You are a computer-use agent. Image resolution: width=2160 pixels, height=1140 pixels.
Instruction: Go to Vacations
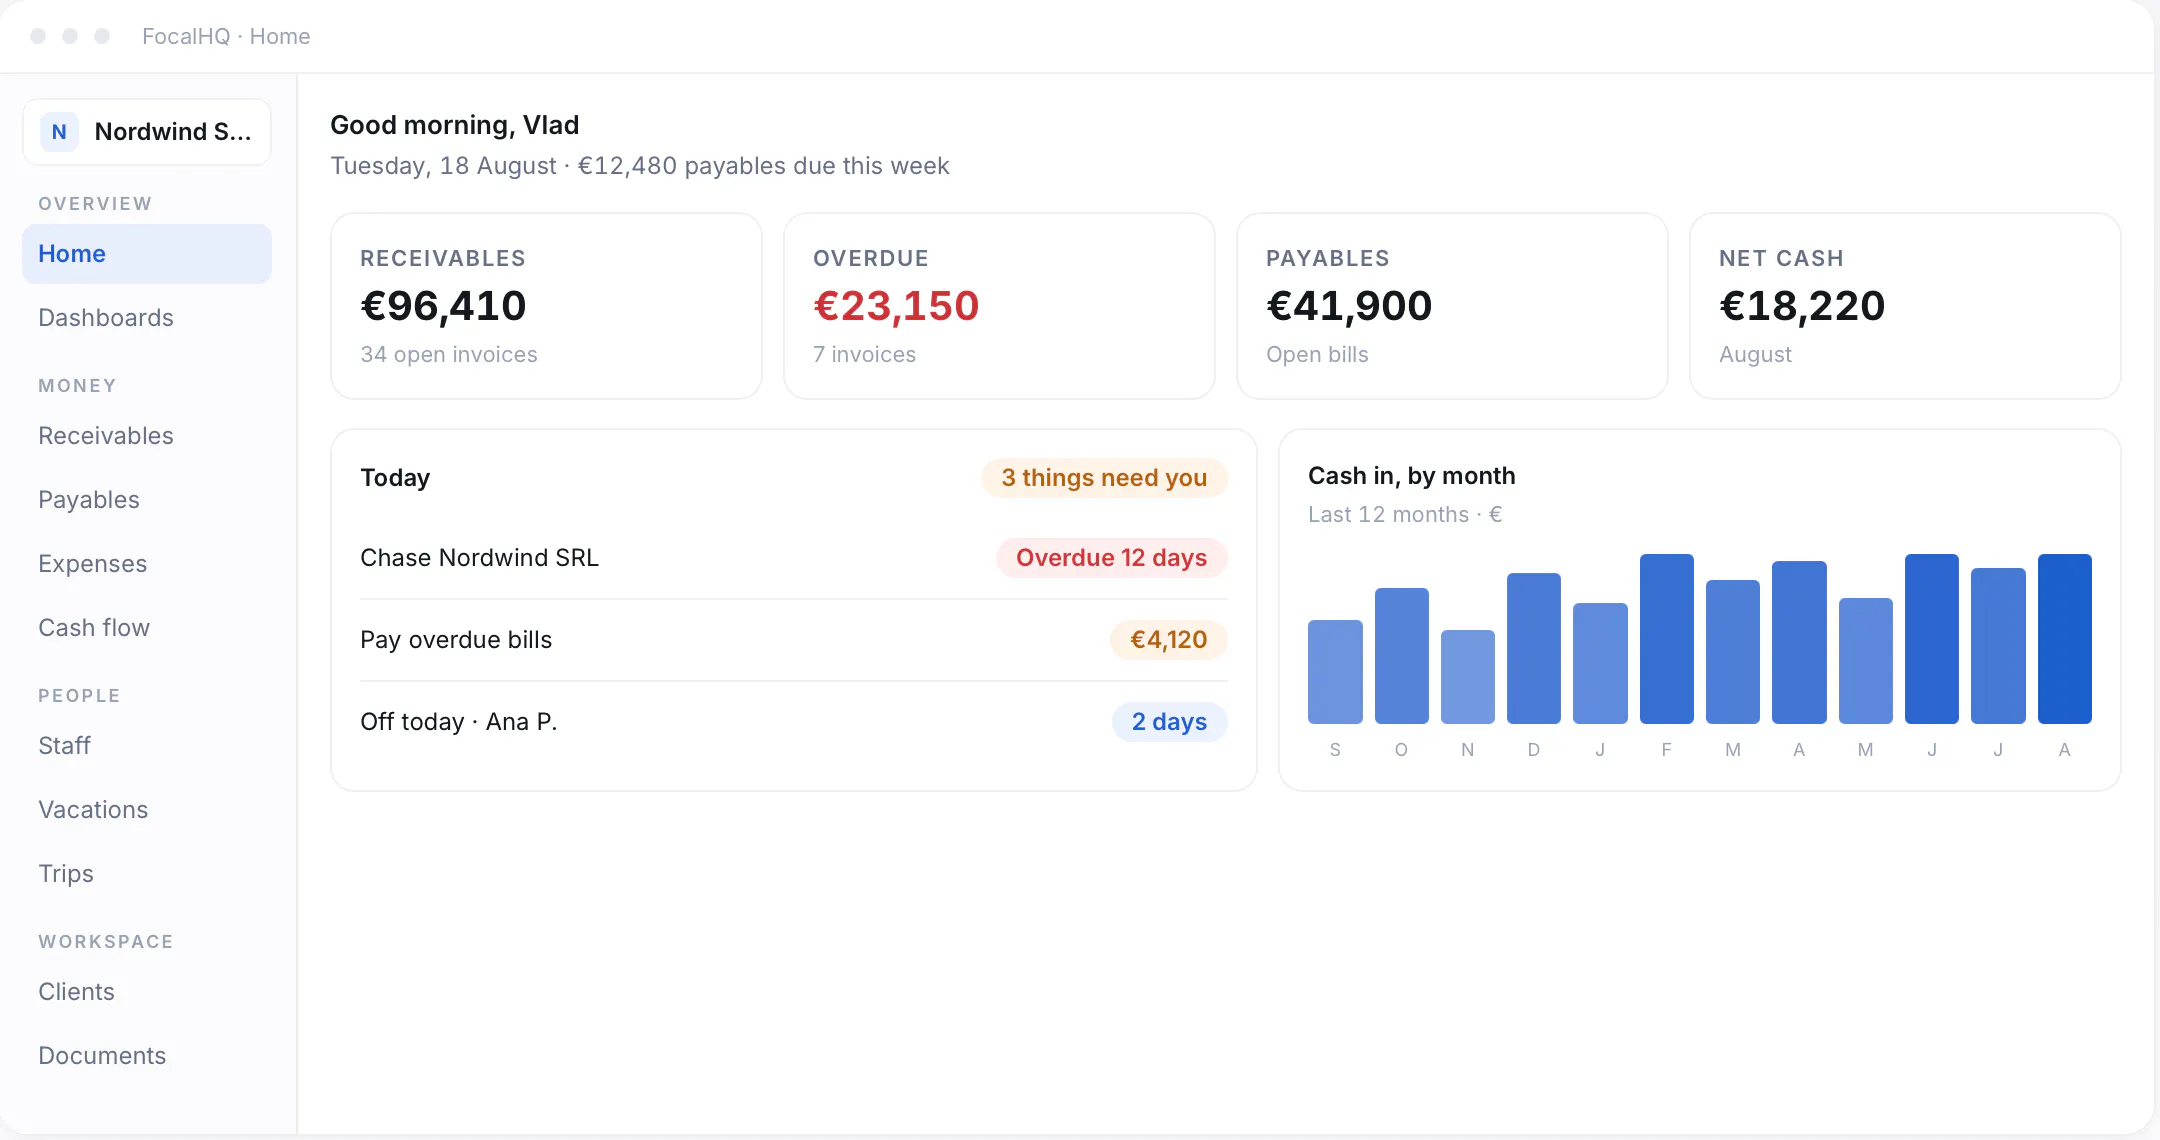click(147, 810)
